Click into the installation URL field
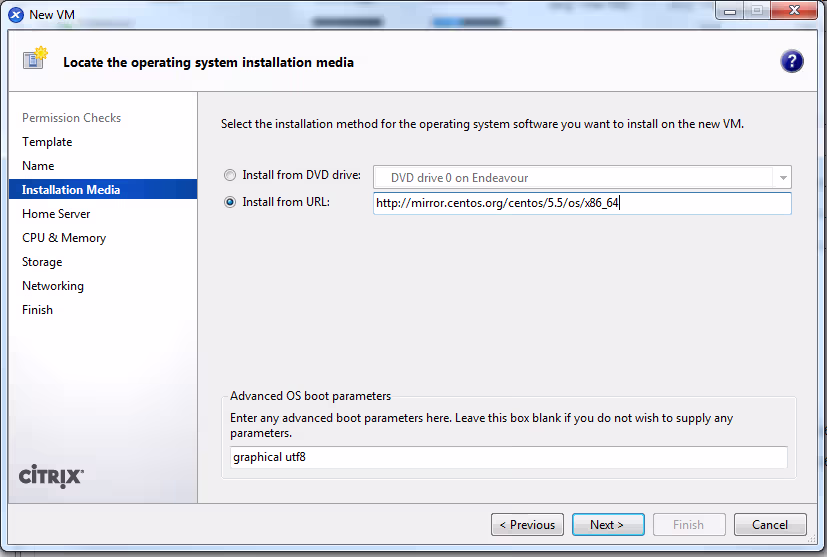The image size is (827, 557). pos(581,204)
